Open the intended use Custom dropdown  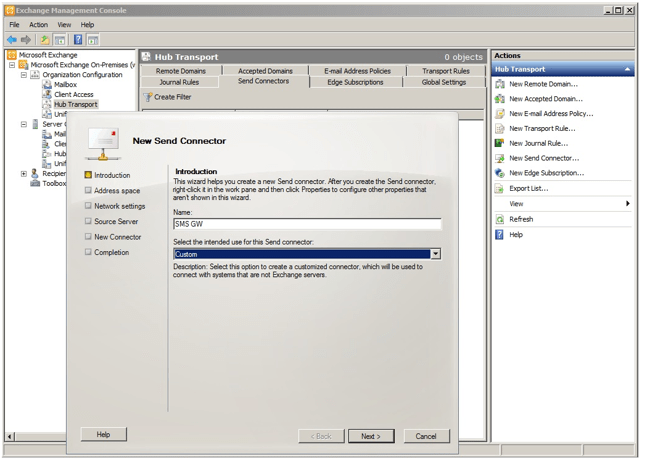pos(435,254)
